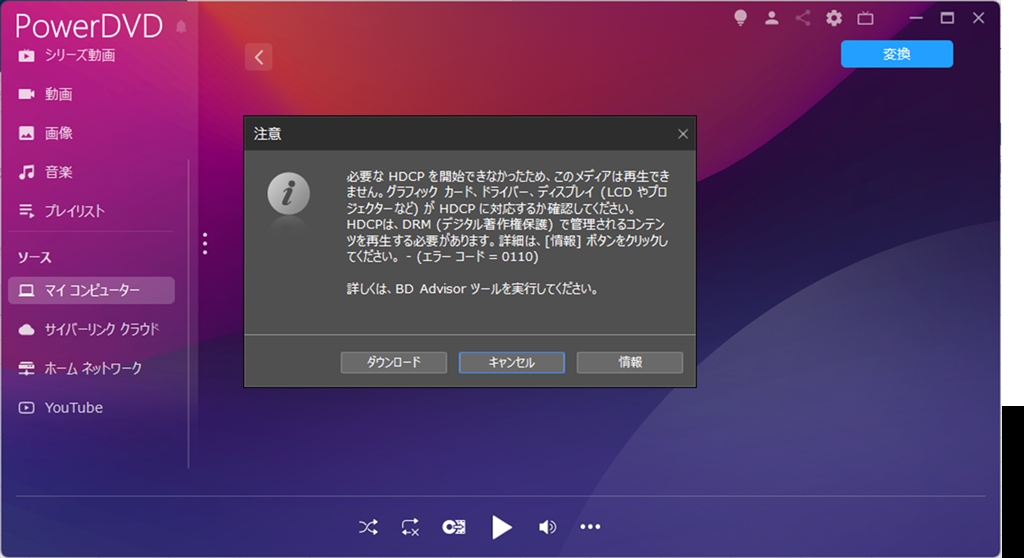Minimize the PowerDVD window

pyautogui.click(x=916, y=18)
